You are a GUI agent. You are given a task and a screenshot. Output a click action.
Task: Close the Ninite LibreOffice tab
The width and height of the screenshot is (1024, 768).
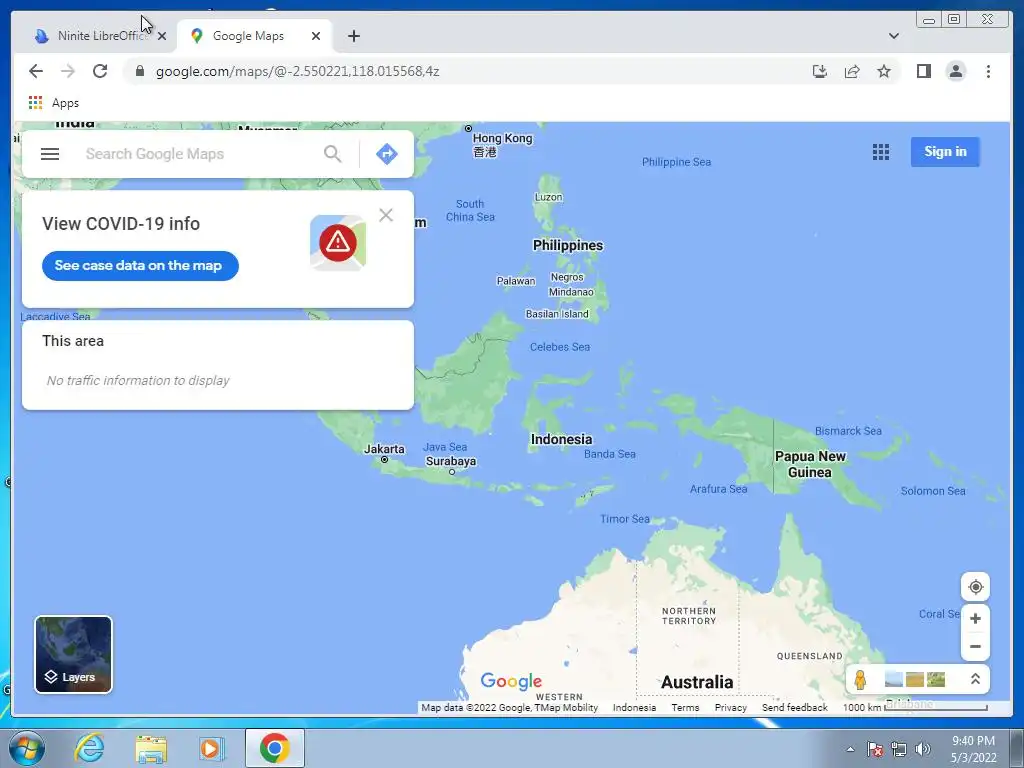tap(162, 37)
